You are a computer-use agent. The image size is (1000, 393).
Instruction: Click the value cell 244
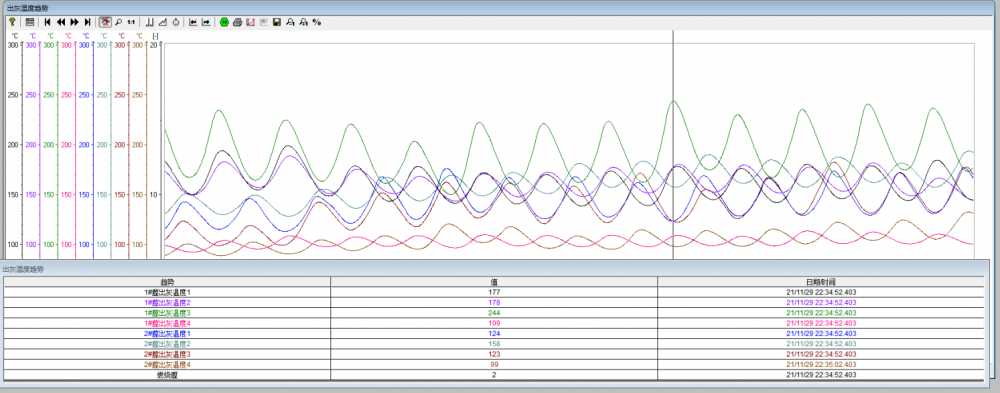(494, 313)
